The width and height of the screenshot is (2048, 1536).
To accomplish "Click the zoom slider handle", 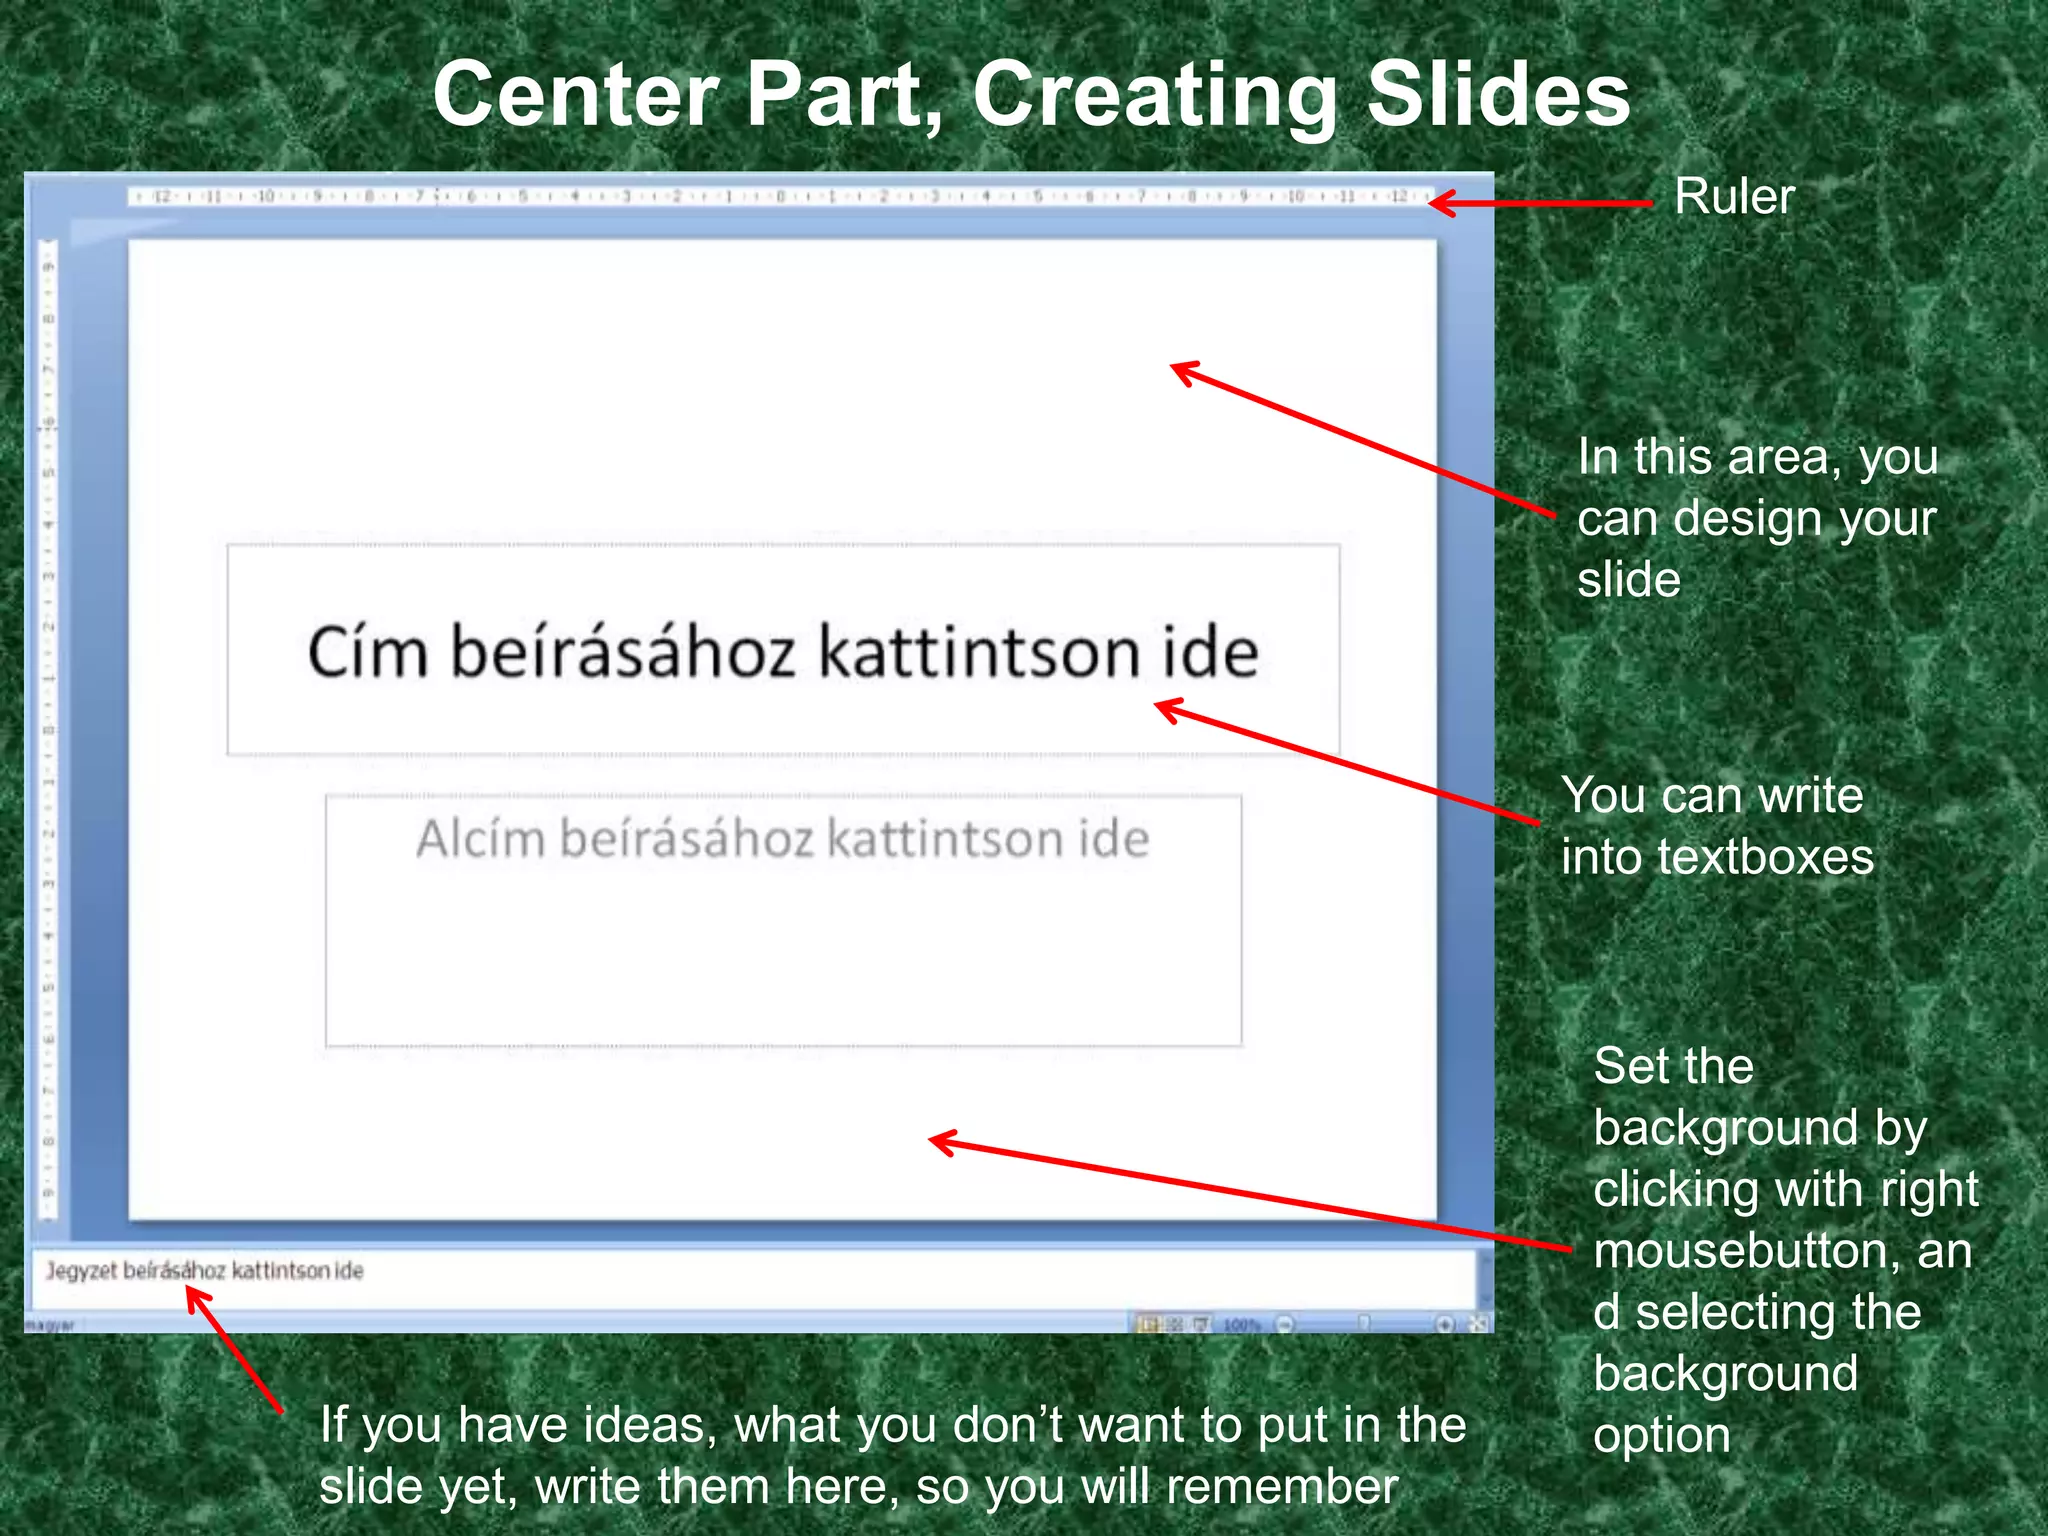I will click(x=1364, y=1324).
